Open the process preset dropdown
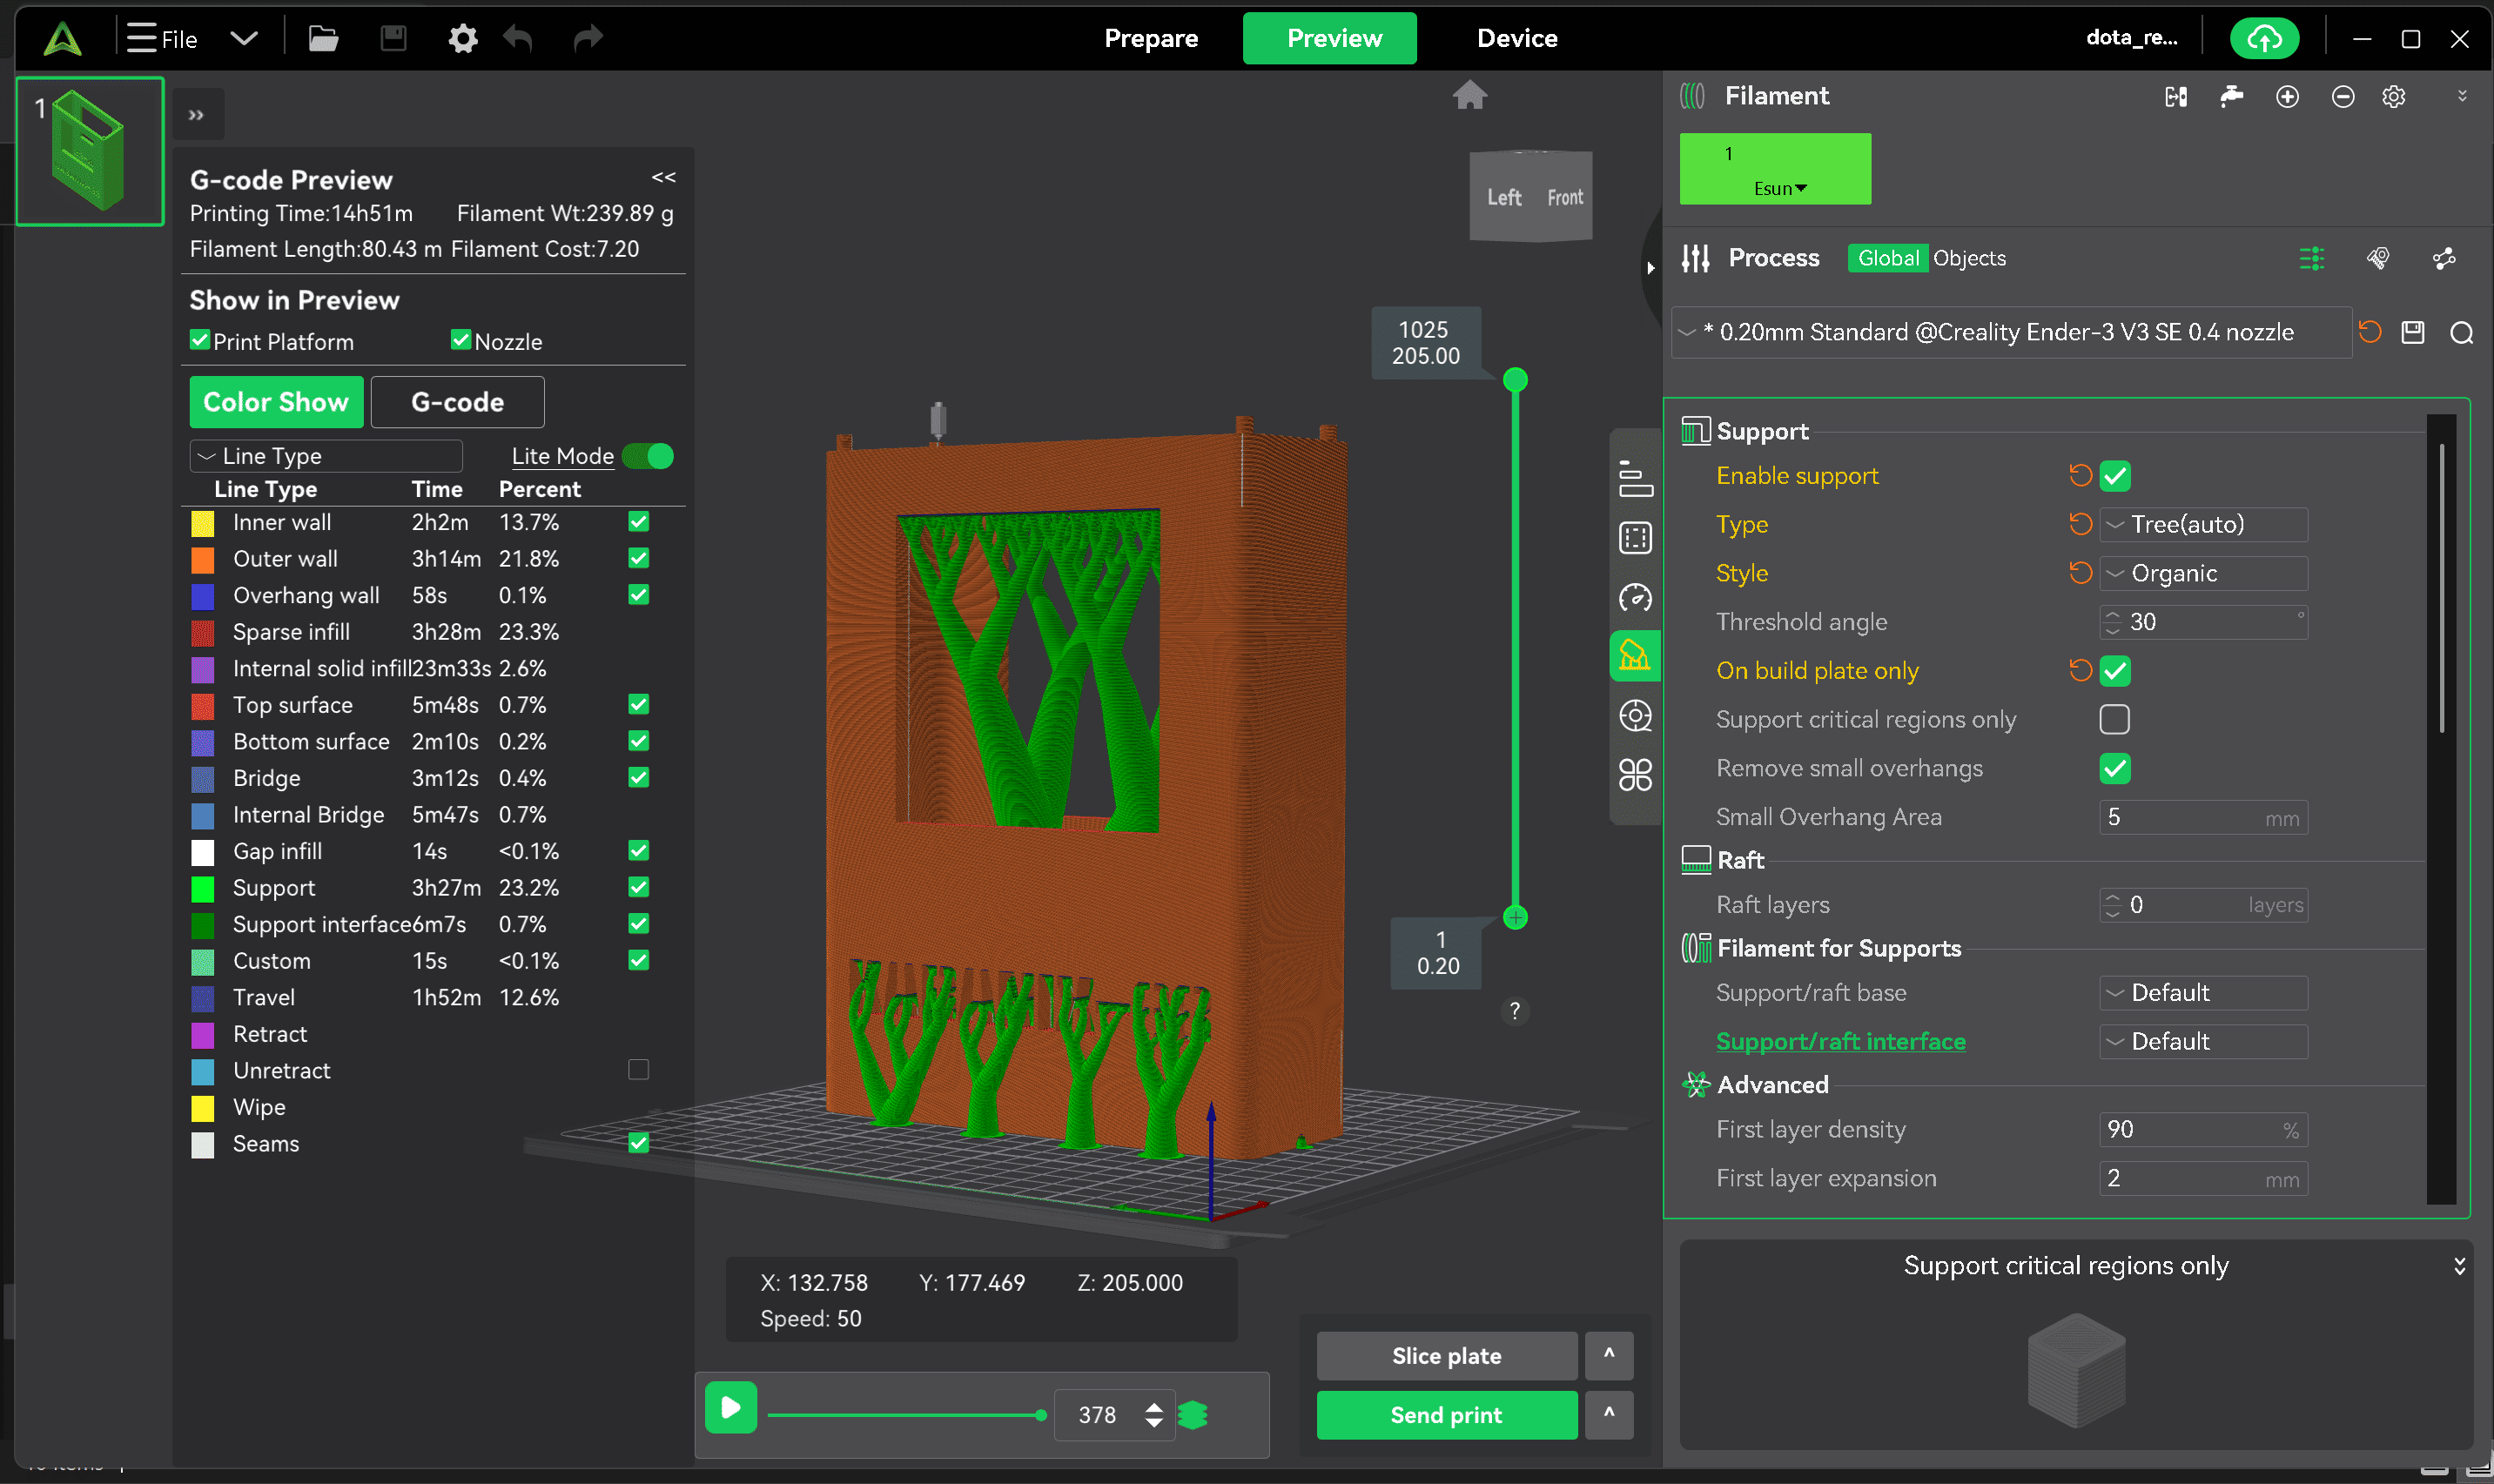The height and width of the screenshot is (1484, 2494). [2010, 332]
